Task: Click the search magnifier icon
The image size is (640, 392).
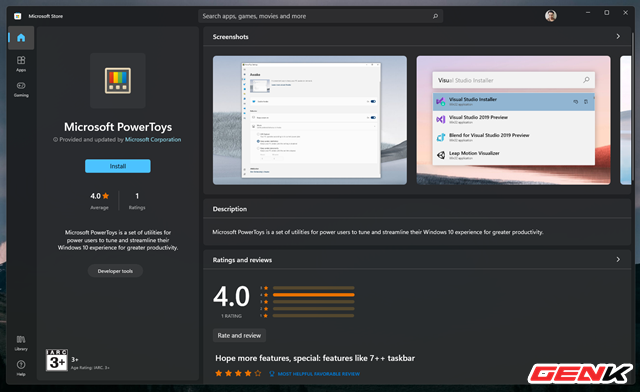Action: (435, 16)
